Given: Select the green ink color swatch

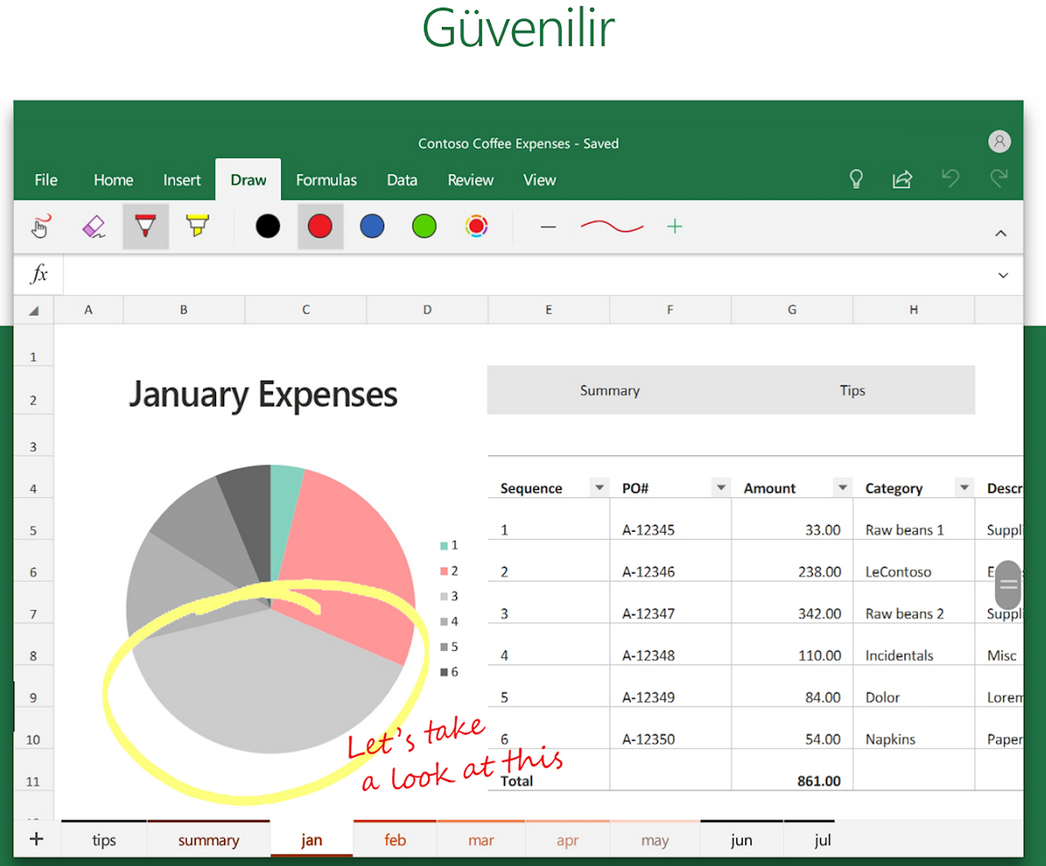Looking at the screenshot, I should 424,226.
